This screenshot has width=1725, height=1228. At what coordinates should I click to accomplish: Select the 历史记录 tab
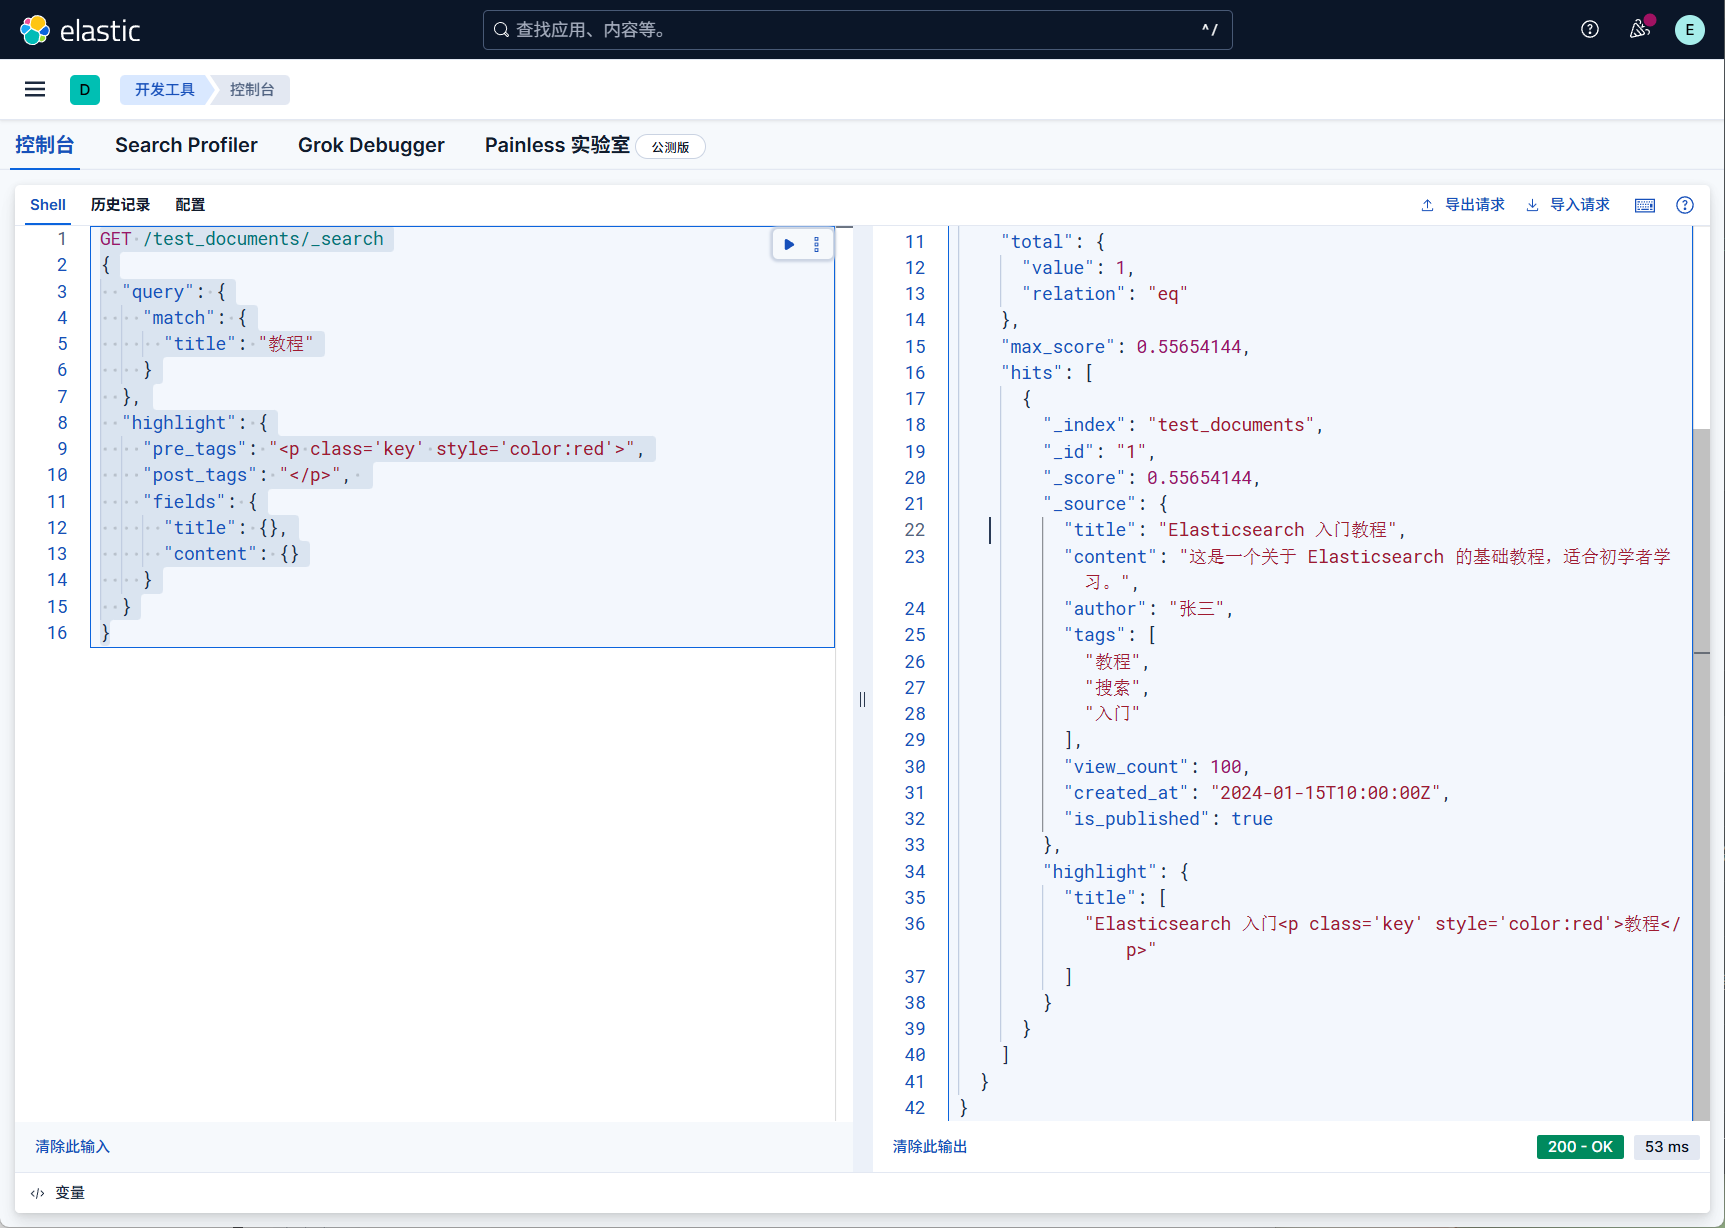click(x=120, y=204)
